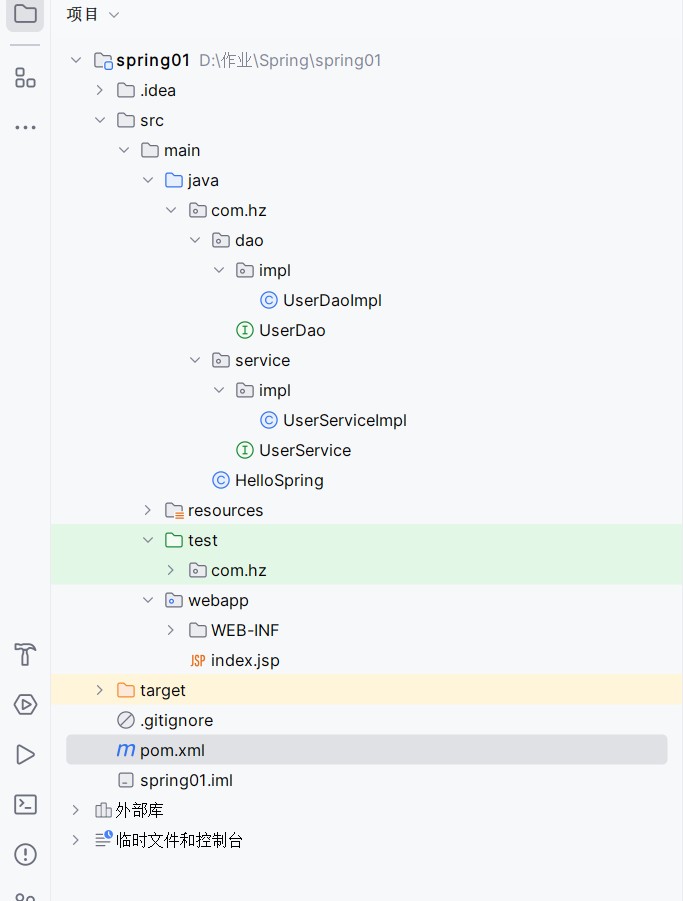Screen dimensions: 683x901
Task: Click the More tool windows ellipsis
Action: click(x=25, y=128)
